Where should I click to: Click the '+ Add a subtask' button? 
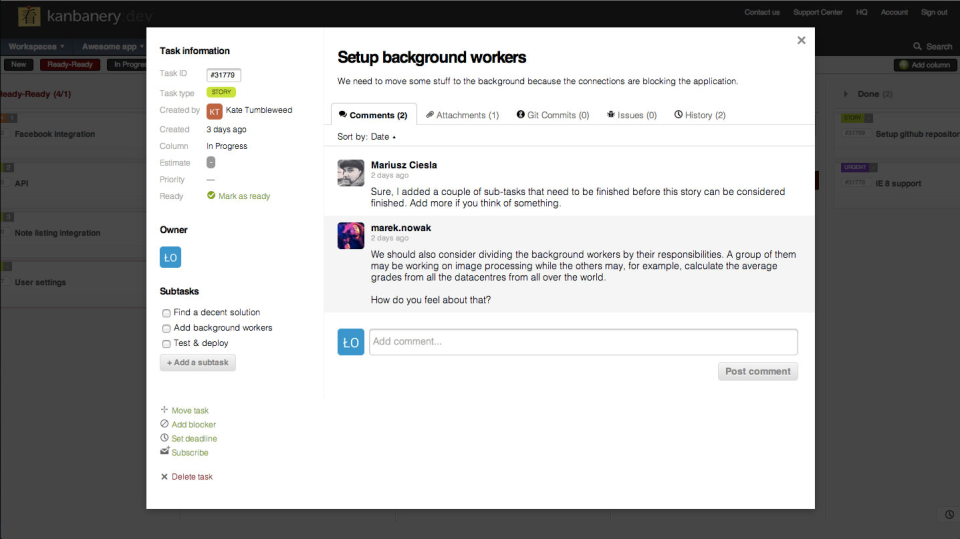tap(198, 362)
